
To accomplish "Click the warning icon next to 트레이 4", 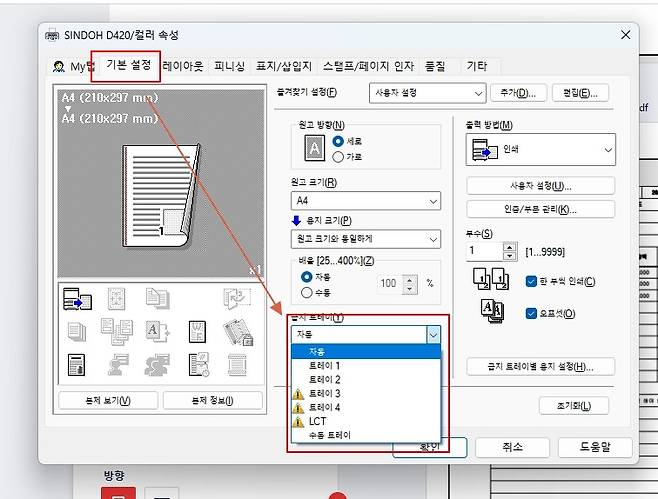I will [x=298, y=408].
